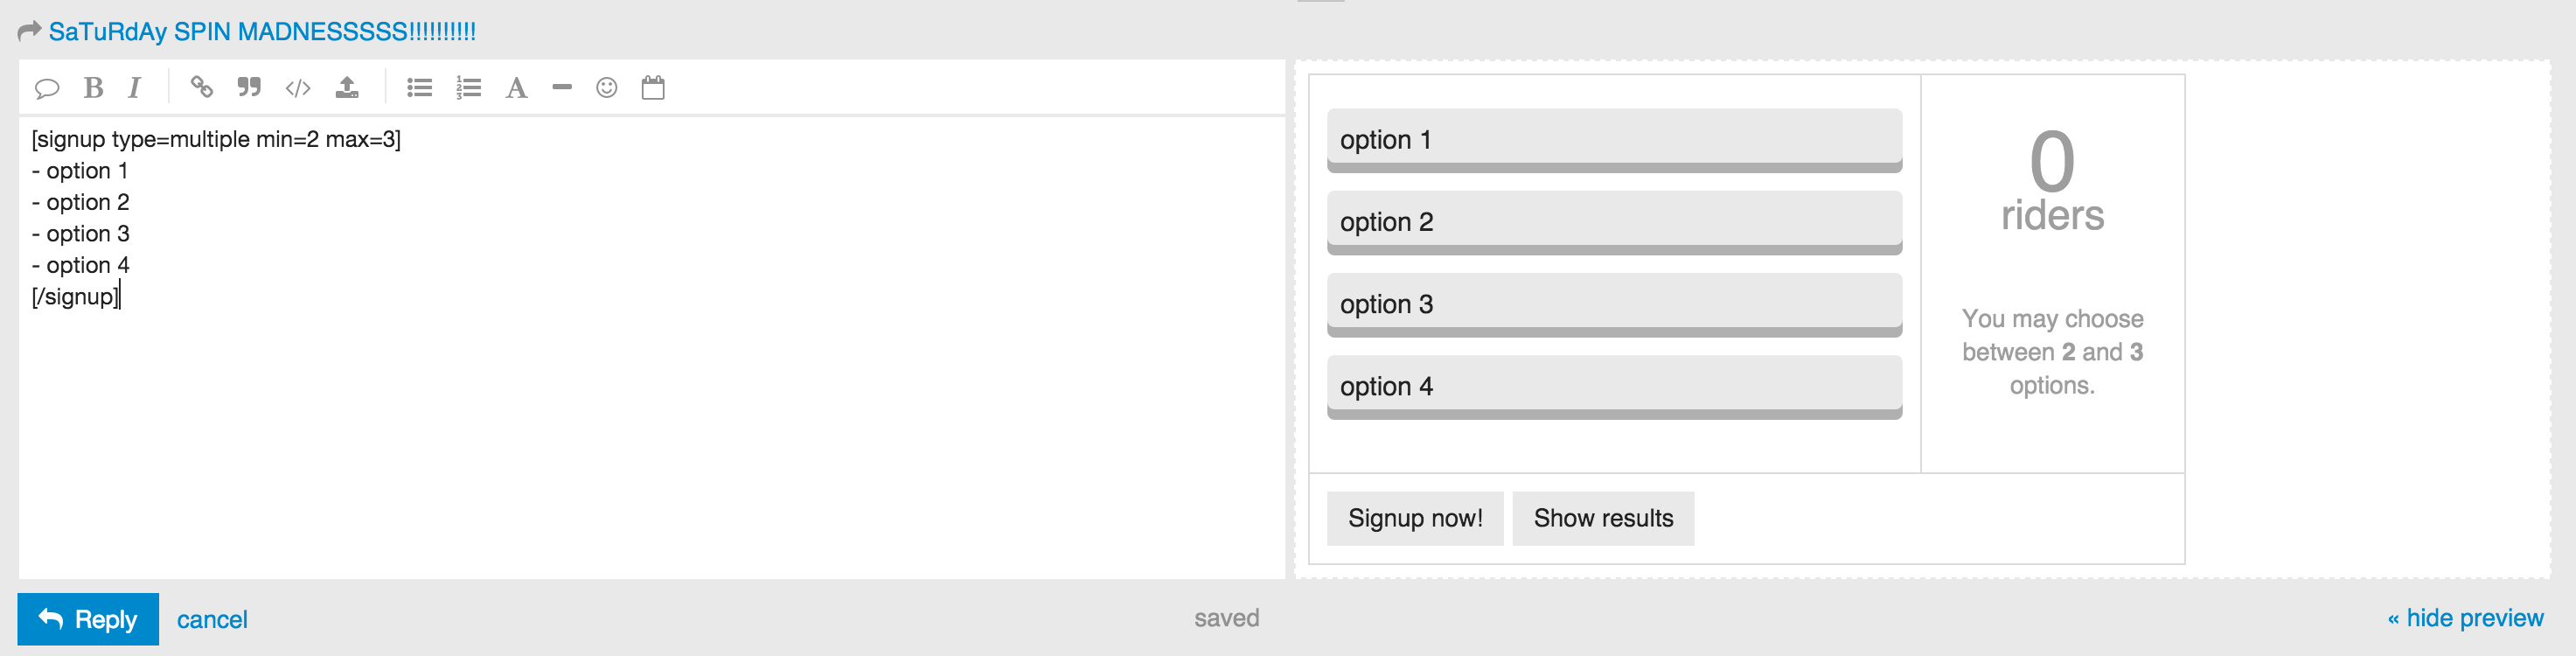Viewport: 2576px width, 656px height.
Task: Click the "Show results" button
Action: [x=1602, y=518]
